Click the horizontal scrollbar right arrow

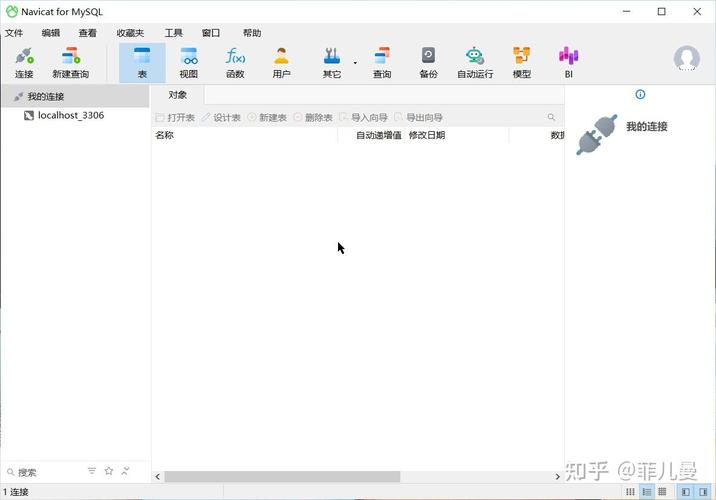[557, 477]
